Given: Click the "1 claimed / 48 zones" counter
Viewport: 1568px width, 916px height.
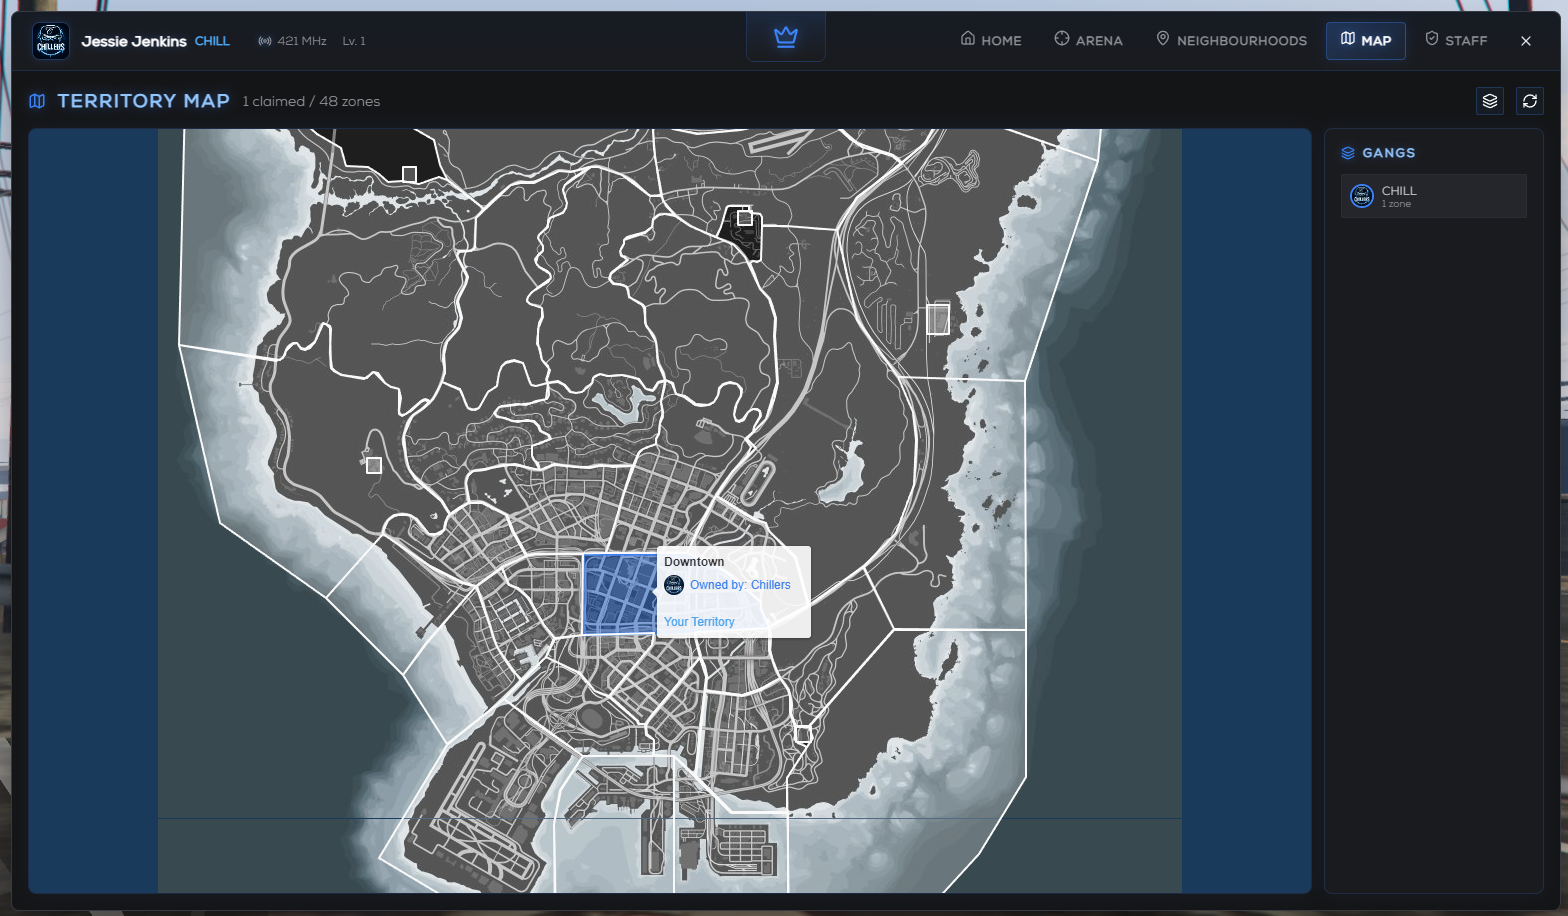Looking at the screenshot, I should [x=311, y=101].
